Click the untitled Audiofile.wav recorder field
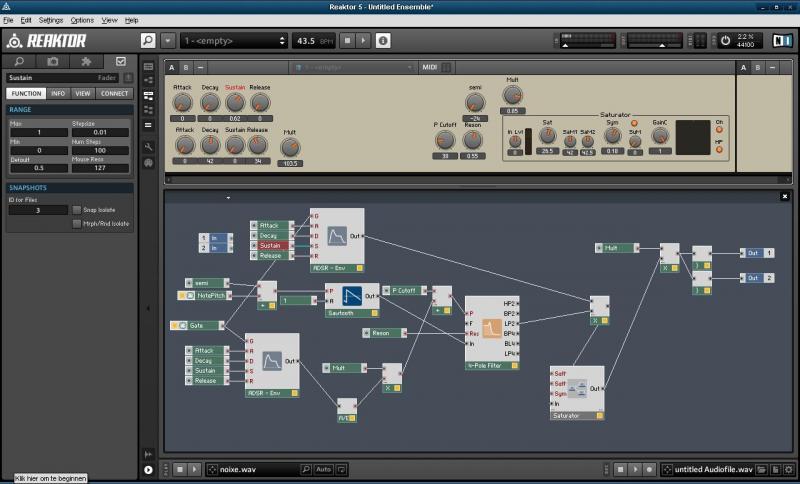The width and height of the screenshot is (800, 484). pos(708,469)
